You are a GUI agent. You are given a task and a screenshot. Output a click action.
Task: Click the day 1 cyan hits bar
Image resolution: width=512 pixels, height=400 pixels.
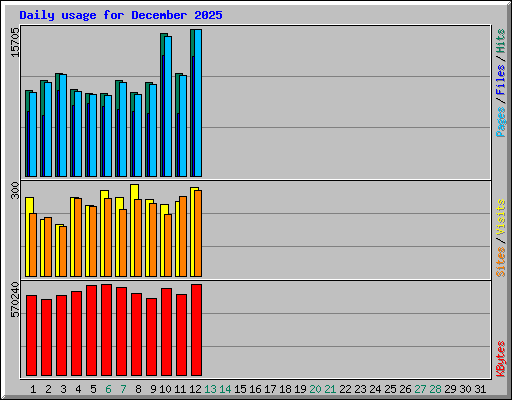(x=33, y=134)
